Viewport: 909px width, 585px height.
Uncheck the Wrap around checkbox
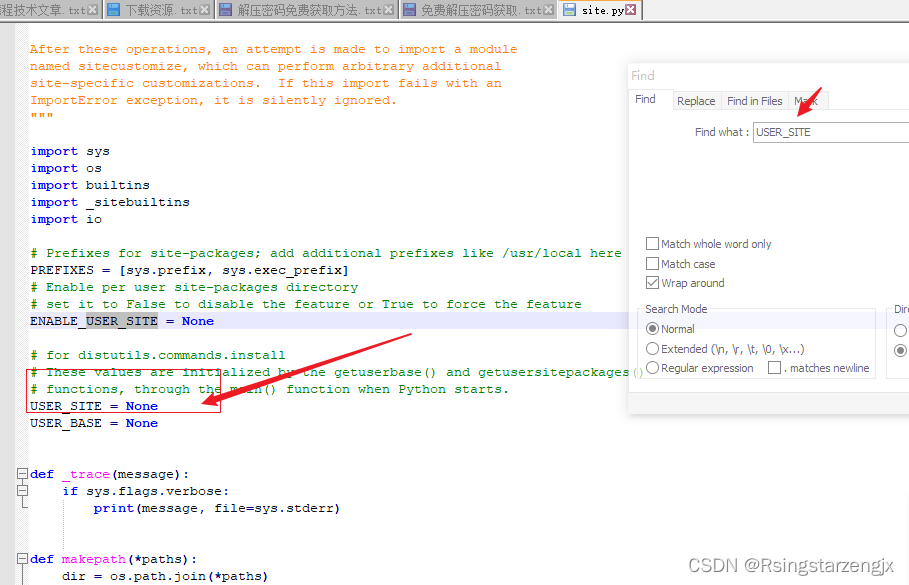point(652,283)
